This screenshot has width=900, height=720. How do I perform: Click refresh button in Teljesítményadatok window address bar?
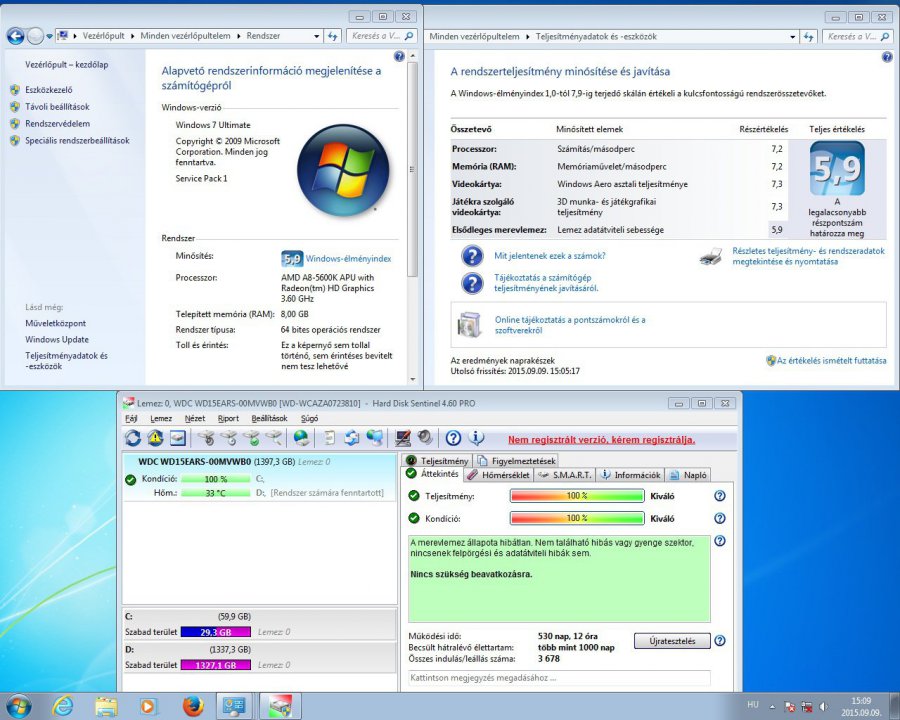808,37
